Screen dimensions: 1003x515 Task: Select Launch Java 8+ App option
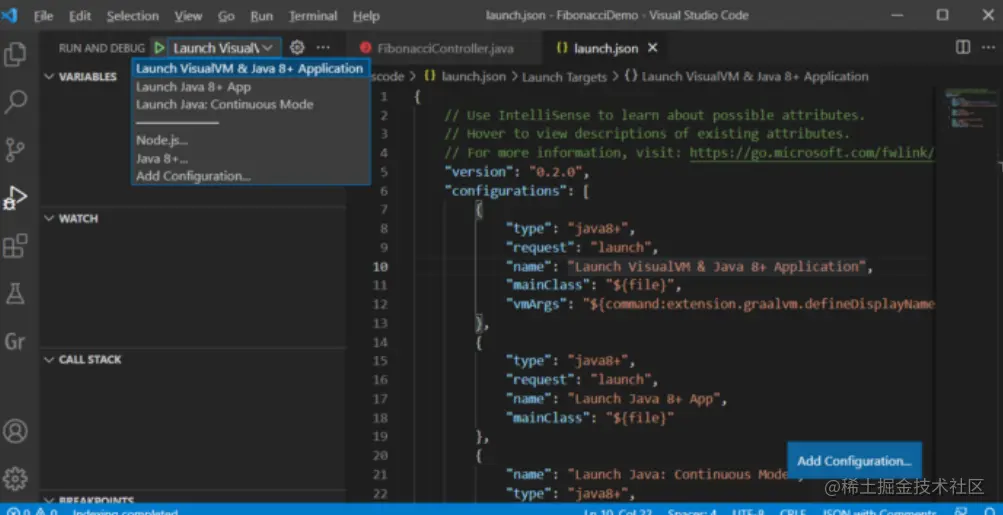point(250,87)
